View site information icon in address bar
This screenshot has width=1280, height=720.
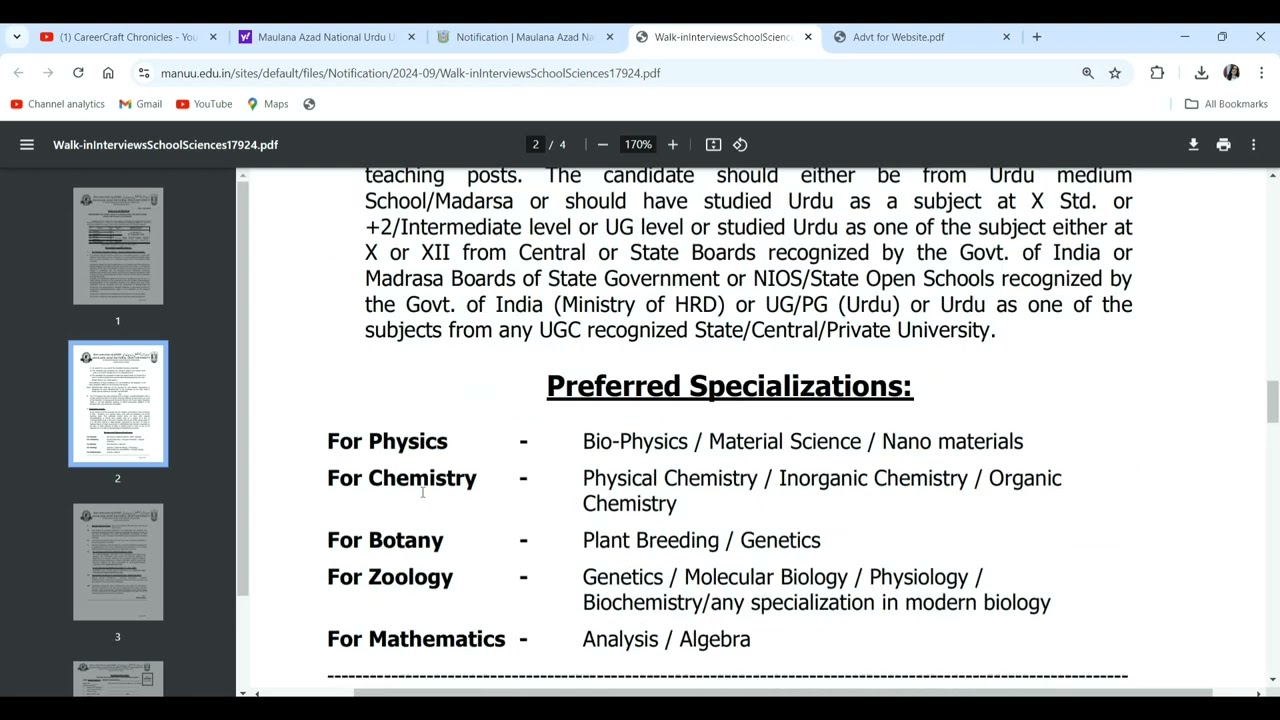144,73
